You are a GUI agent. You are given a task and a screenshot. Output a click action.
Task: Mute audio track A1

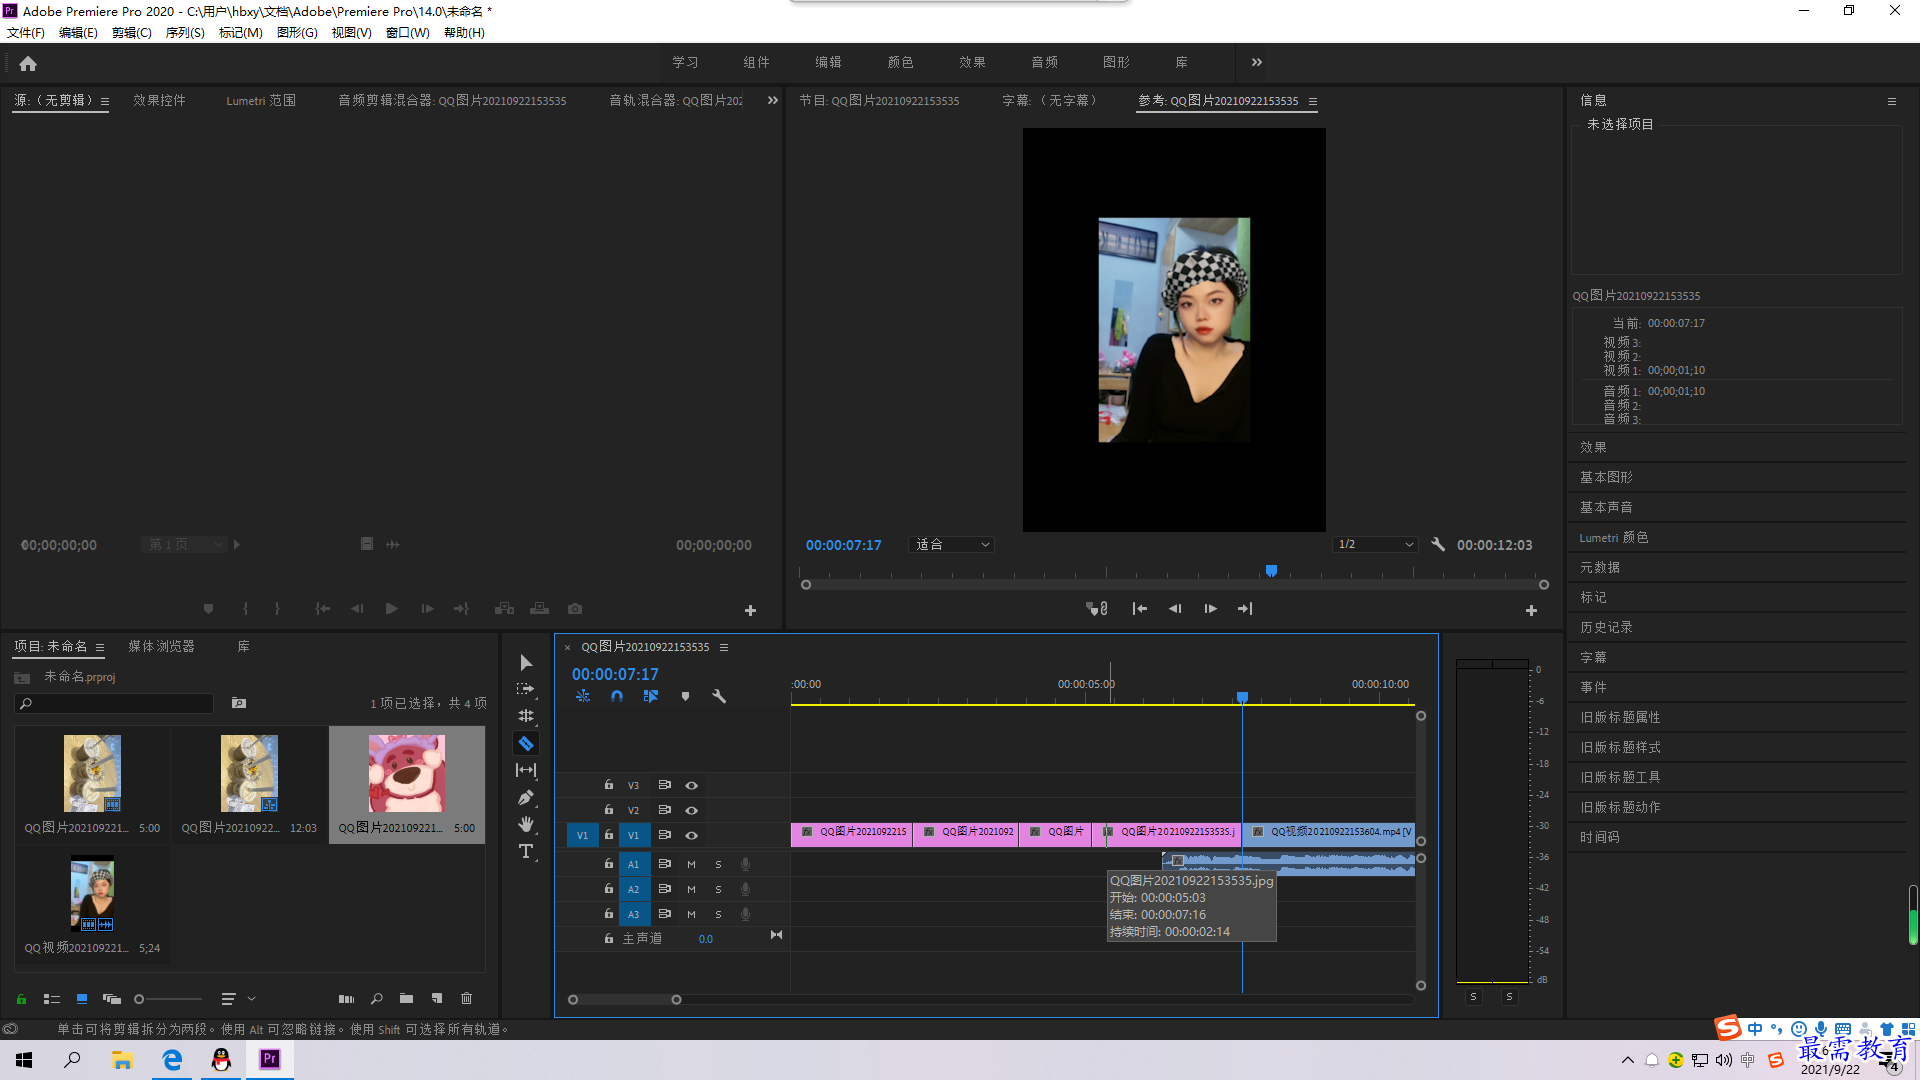tap(691, 864)
